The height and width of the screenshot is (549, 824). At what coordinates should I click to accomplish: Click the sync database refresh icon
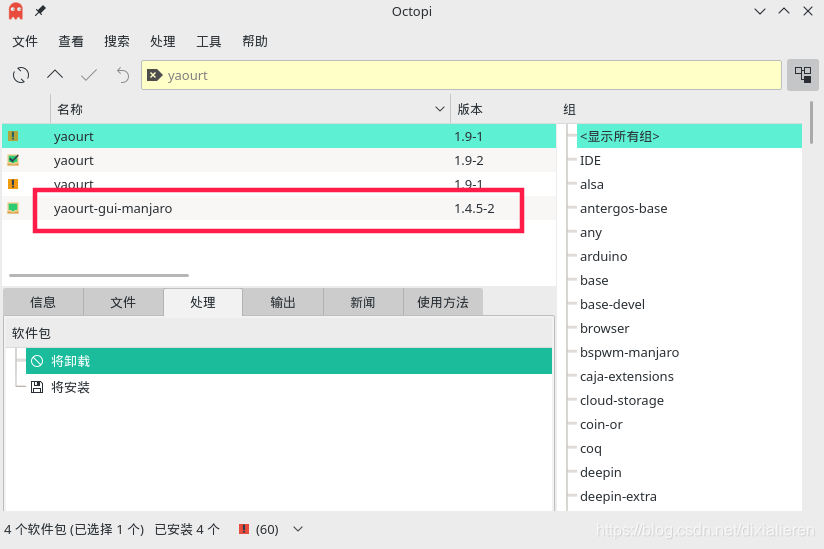coord(21,75)
